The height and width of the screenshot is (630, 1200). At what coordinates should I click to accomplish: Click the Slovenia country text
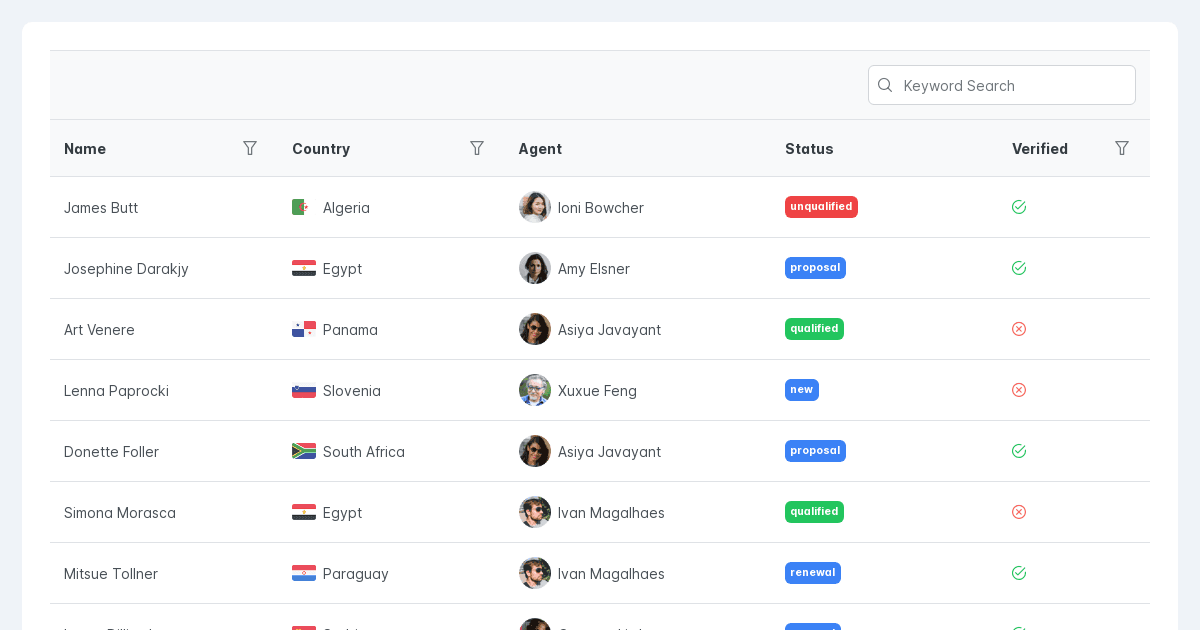352,390
